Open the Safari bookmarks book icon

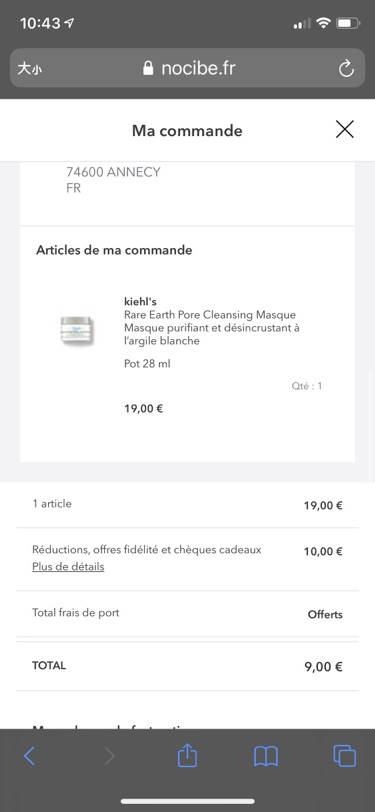[x=266, y=756]
